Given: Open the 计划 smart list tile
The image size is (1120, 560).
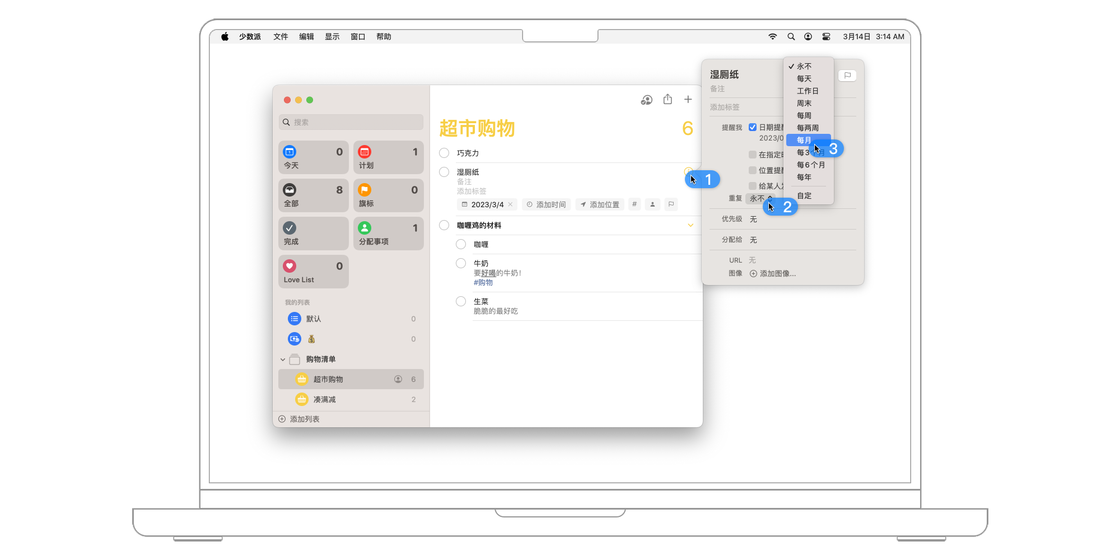Looking at the screenshot, I should coord(388,157).
